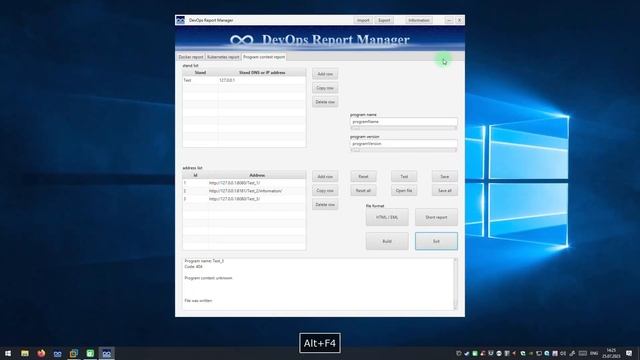640x360 pixels.
Task: Open the Windows Start menu
Action: 8,353
